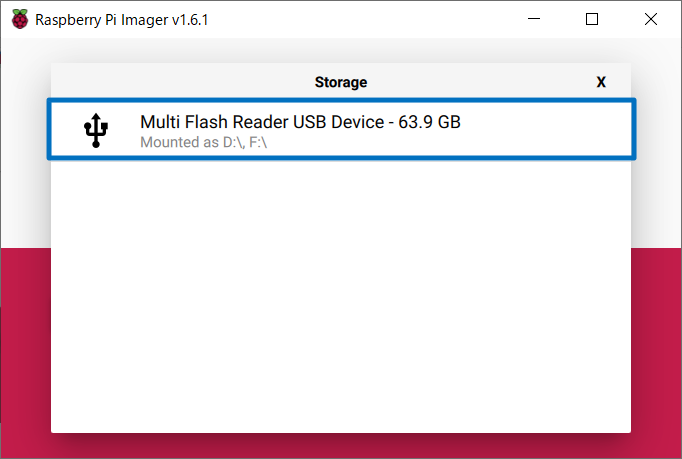Click the '63.9 GB' capacity text
682x459 pixels.
(x=429, y=122)
